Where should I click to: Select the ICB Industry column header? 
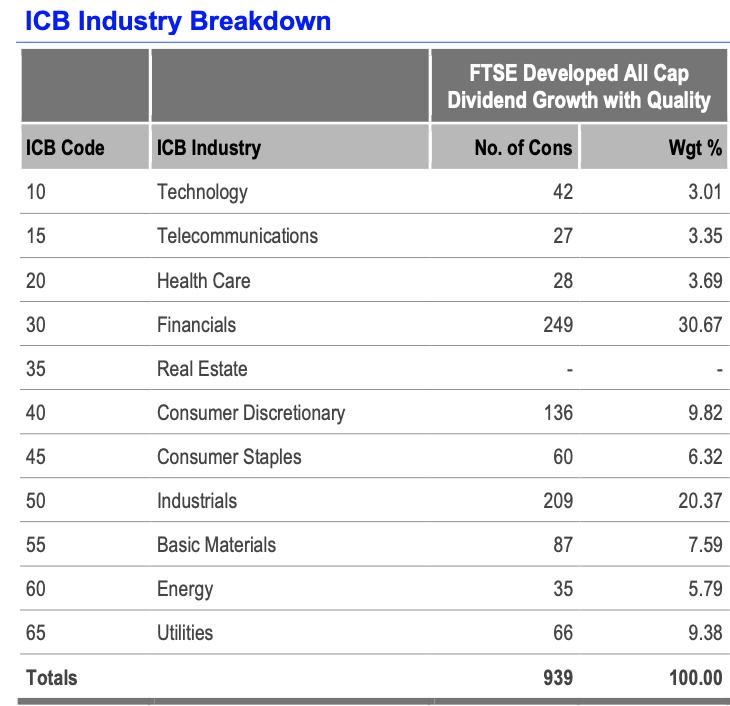pyautogui.click(x=209, y=148)
